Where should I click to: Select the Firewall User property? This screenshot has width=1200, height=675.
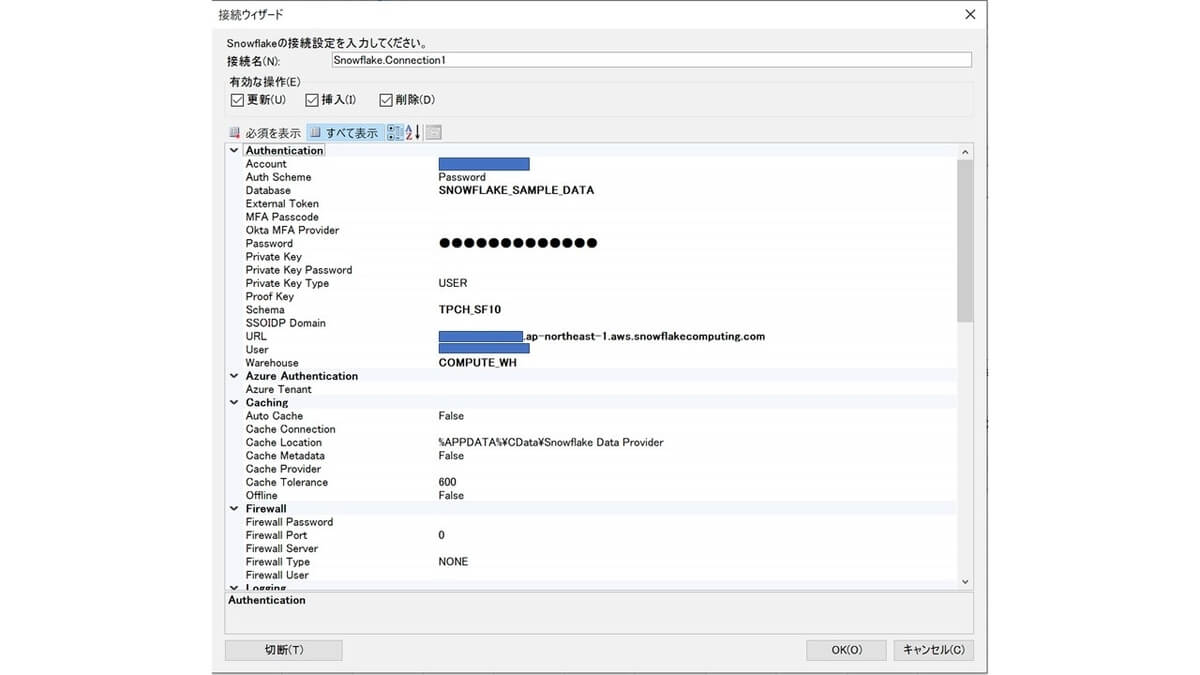coord(277,575)
